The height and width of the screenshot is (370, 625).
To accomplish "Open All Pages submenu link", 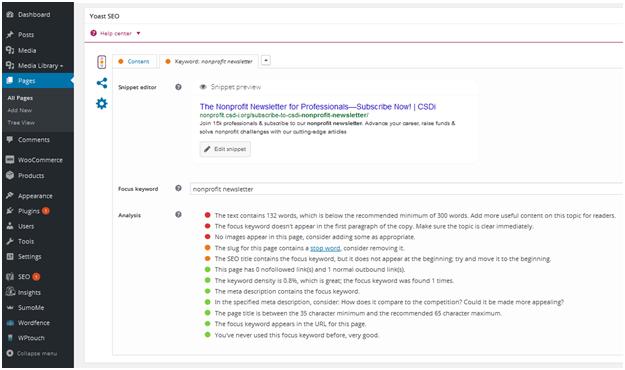I will point(20,98).
